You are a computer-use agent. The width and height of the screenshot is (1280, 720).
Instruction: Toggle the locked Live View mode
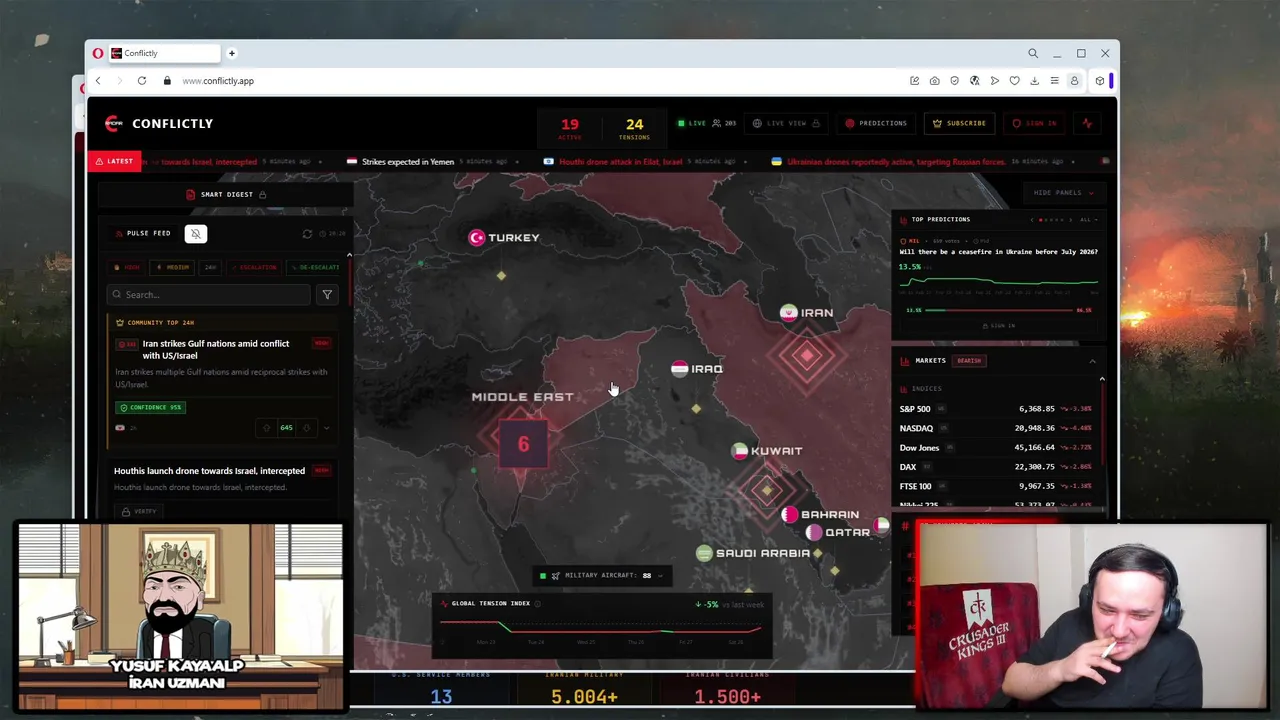pyautogui.click(x=787, y=123)
